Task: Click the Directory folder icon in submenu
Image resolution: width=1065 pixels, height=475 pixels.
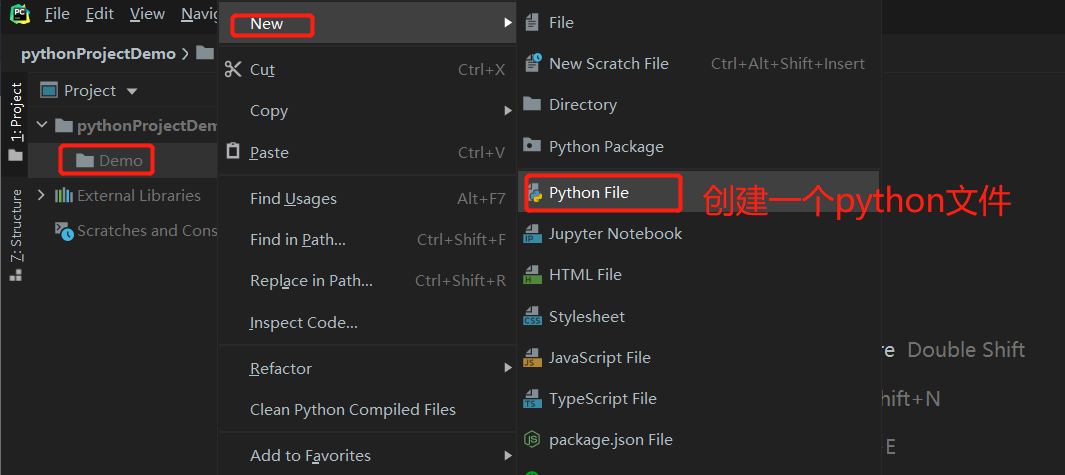Action: [x=532, y=104]
